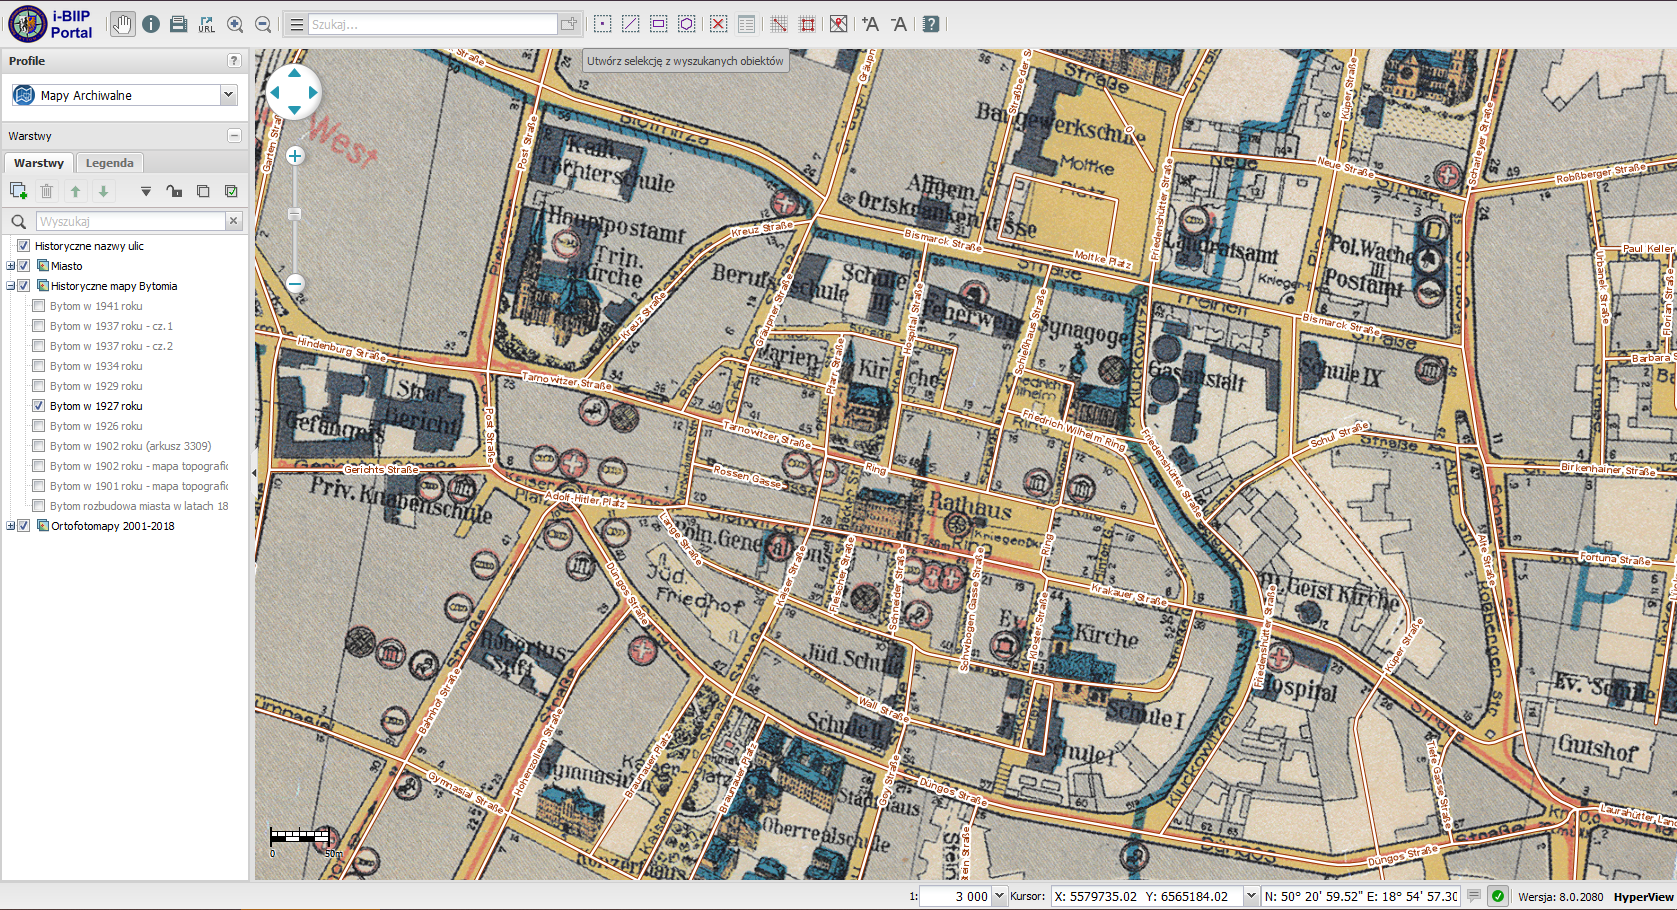Click the plus button on zoom slider

(x=295, y=155)
